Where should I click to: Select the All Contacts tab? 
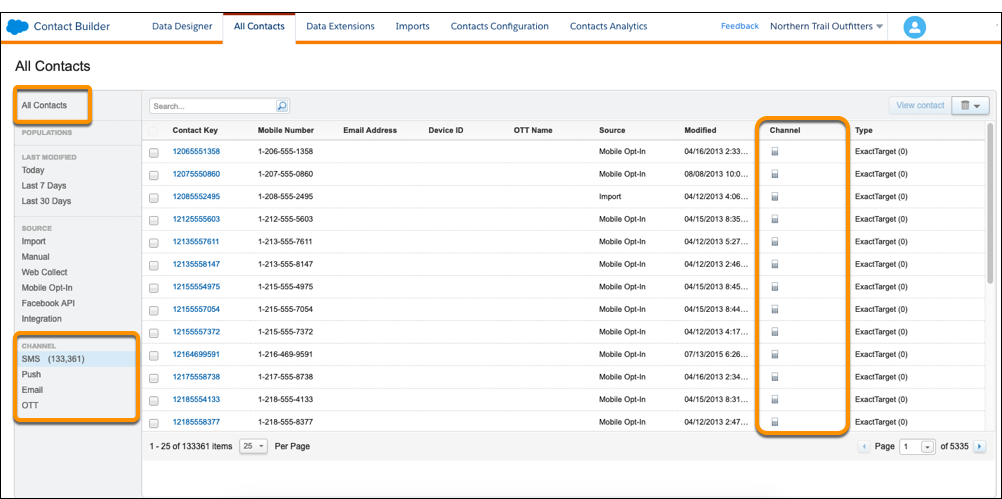tap(259, 27)
